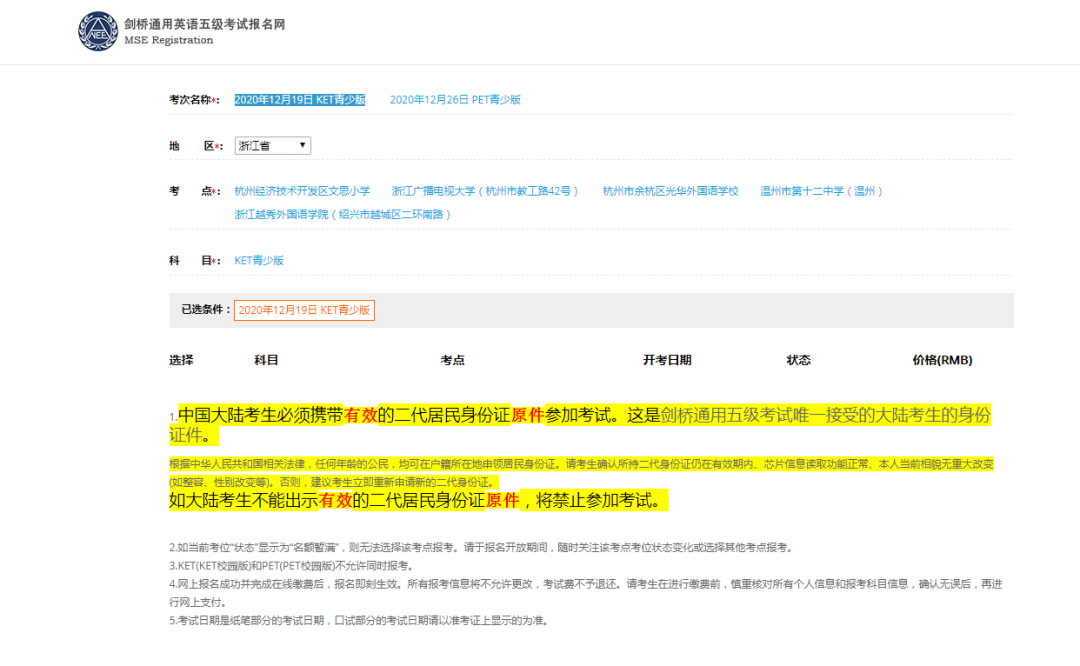The height and width of the screenshot is (666, 1080).
Task: Select exam session 2020年12月26日 PET青少版
Action: pos(455,100)
